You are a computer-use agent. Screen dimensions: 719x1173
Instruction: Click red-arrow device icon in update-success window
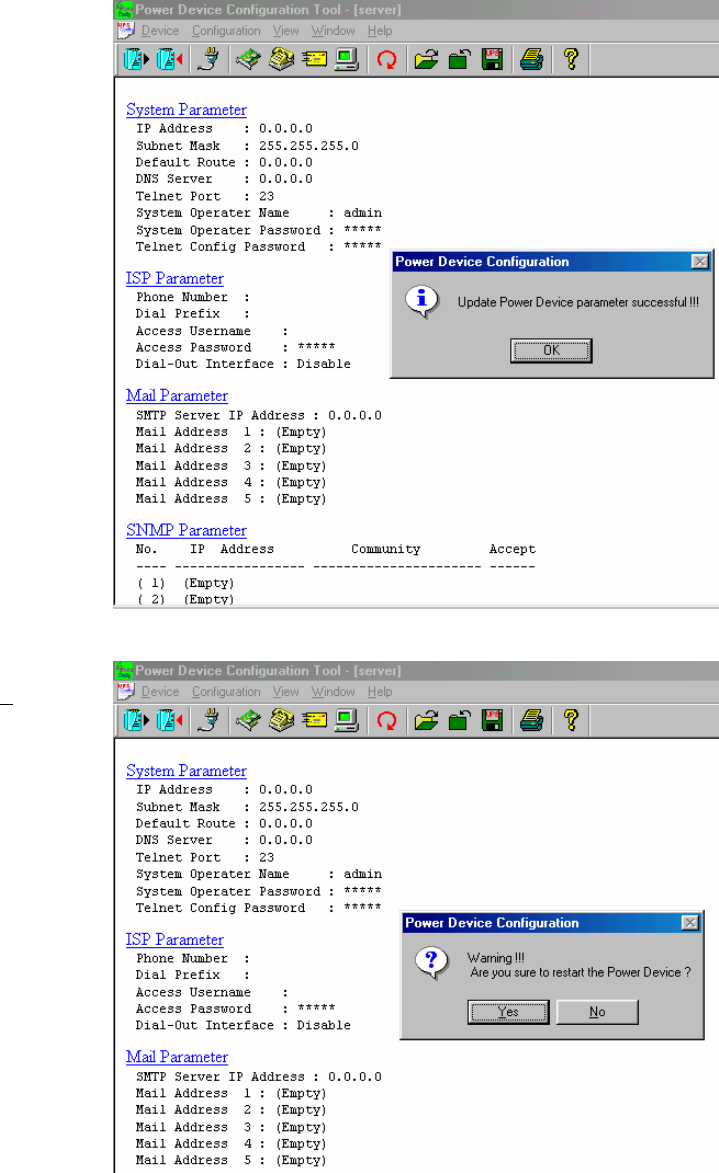coord(170,59)
